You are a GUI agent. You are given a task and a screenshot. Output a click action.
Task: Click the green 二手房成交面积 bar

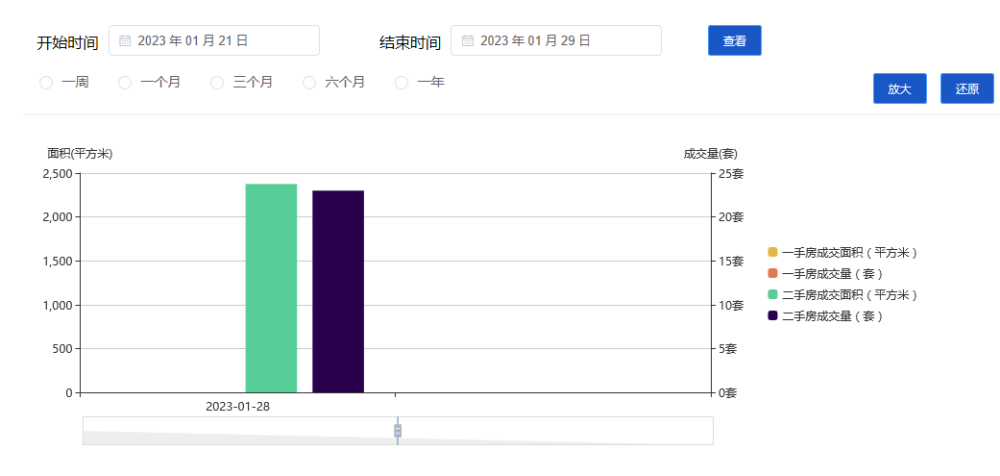pyautogui.click(x=271, y=288)
